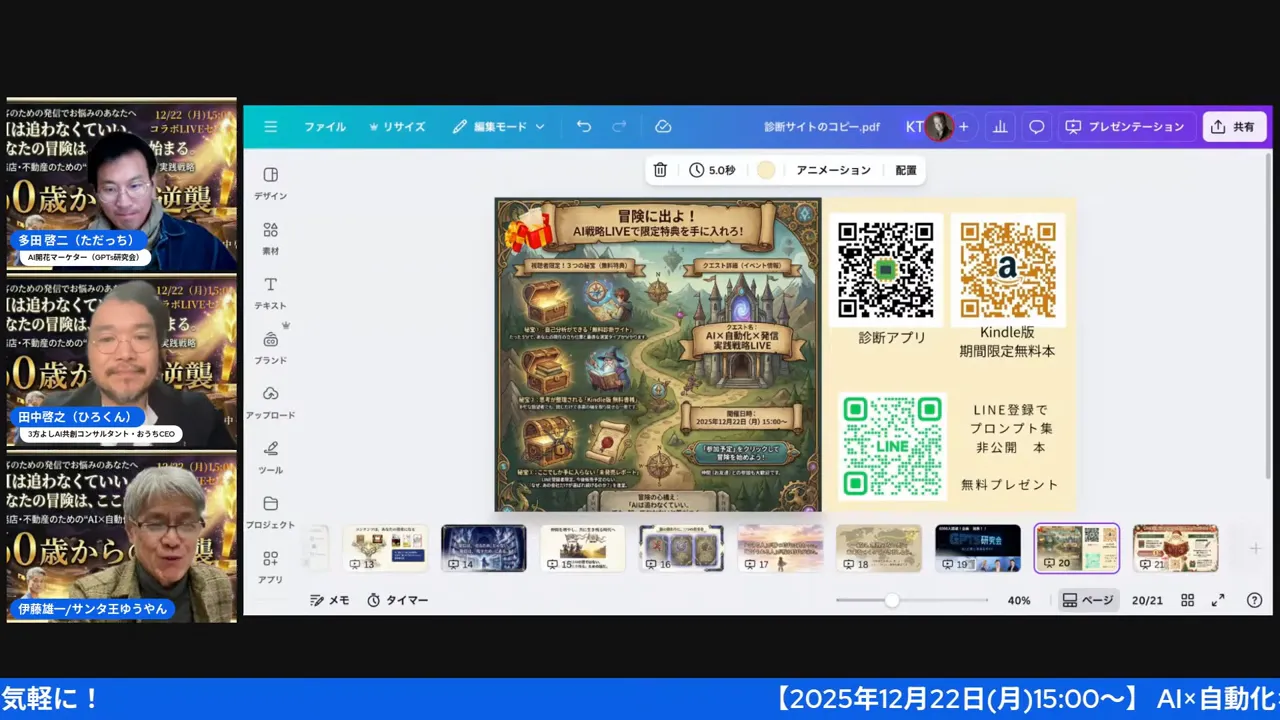
Task: Select the テキスト (Text) tool in sidebar
Action: pyautogui.click(x=270, y=292)
